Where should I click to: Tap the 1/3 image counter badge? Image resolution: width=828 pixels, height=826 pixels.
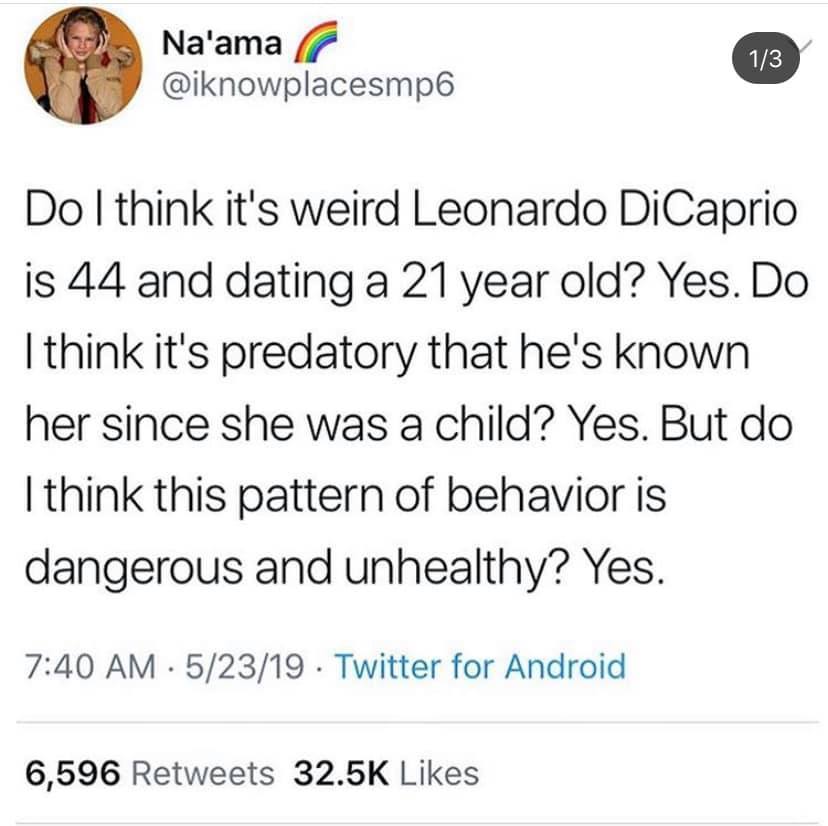[x=766, y=59]
